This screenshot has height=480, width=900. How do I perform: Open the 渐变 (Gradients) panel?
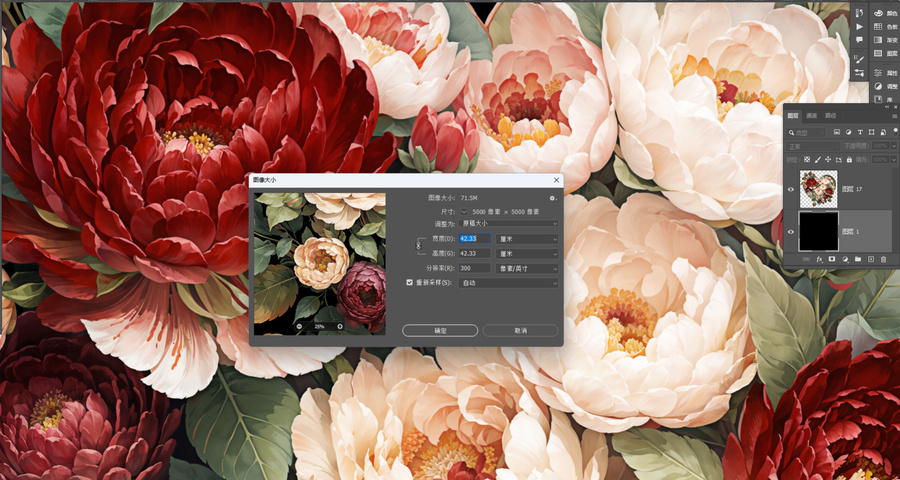[885, 40]
